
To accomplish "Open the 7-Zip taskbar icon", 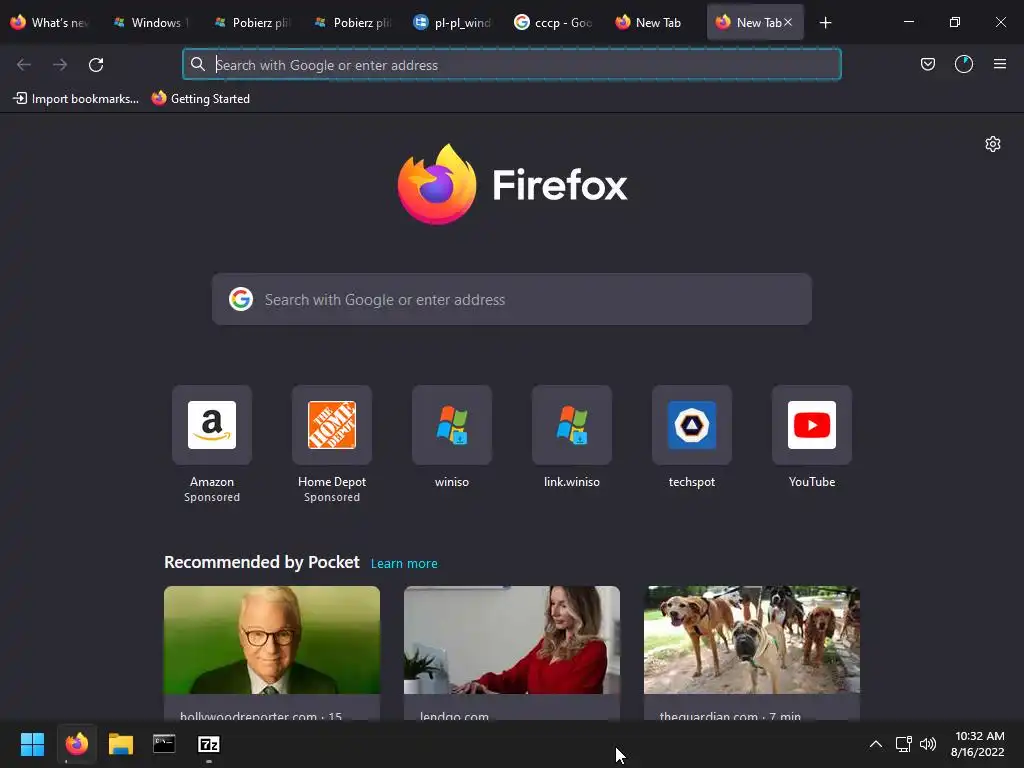I will (208, 744).
